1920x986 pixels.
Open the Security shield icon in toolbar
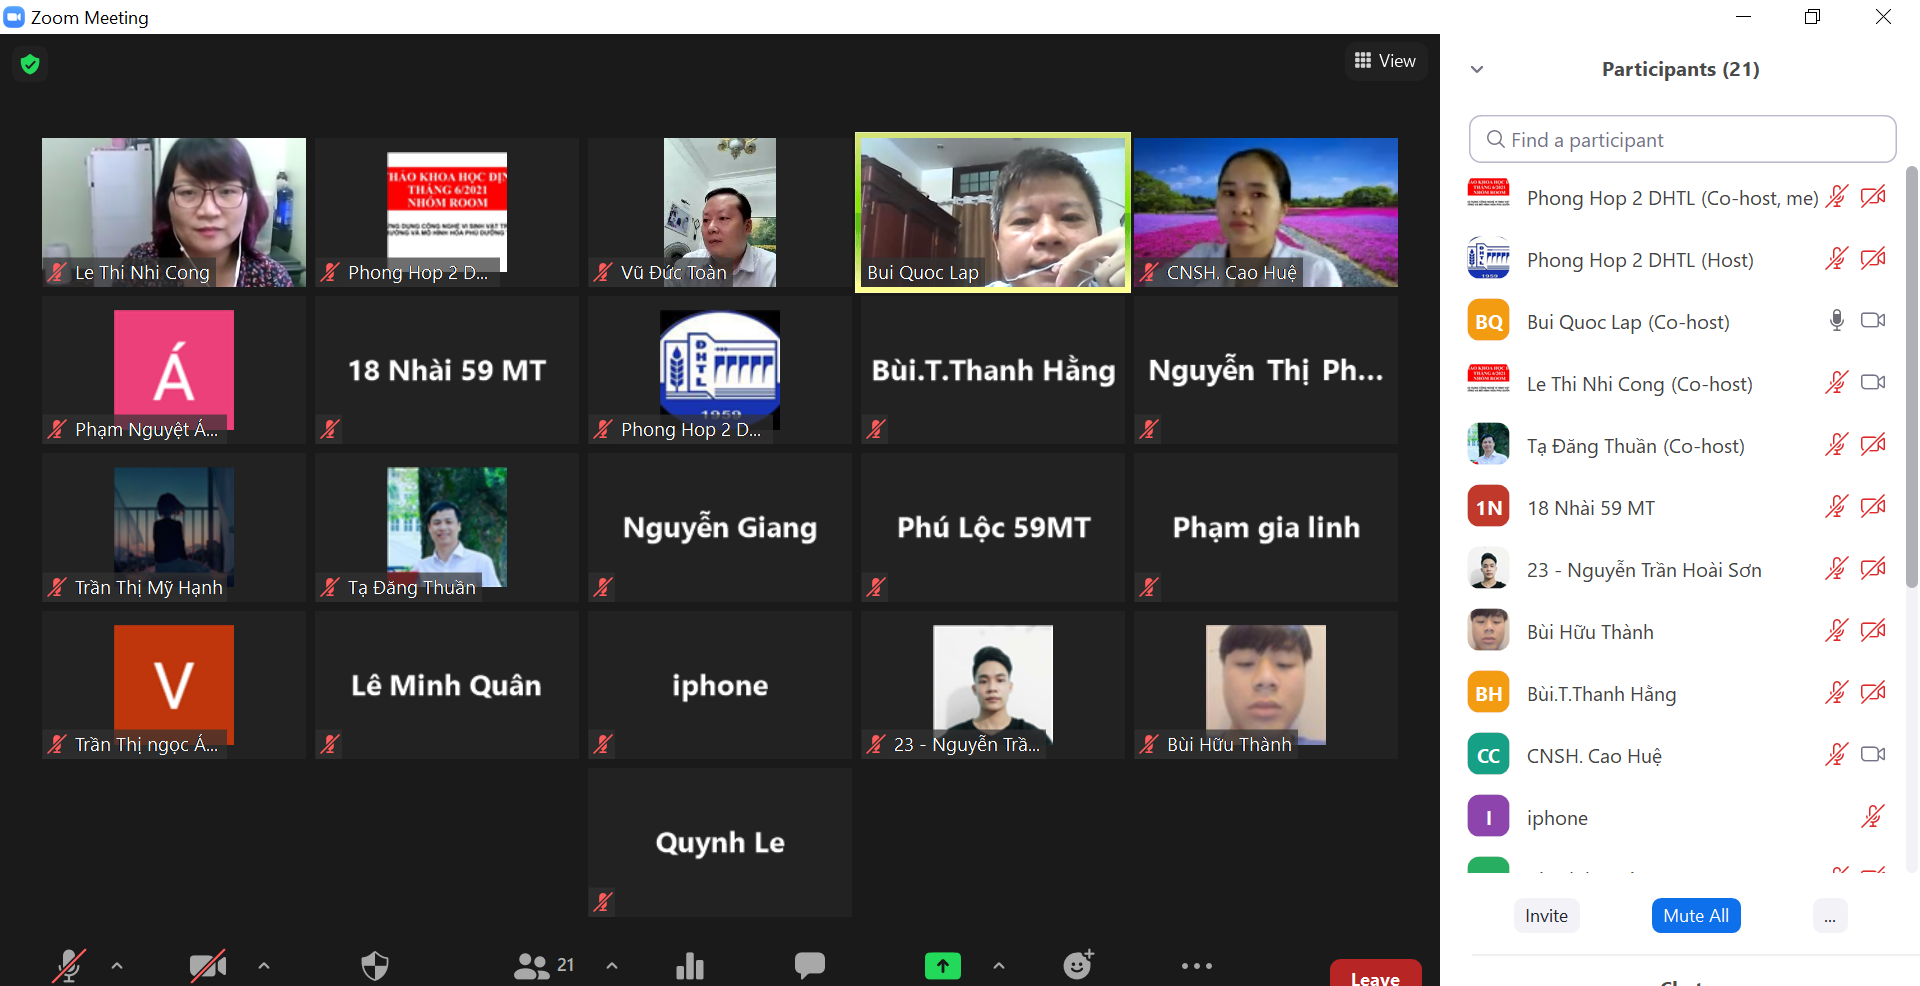coord(375,965)
